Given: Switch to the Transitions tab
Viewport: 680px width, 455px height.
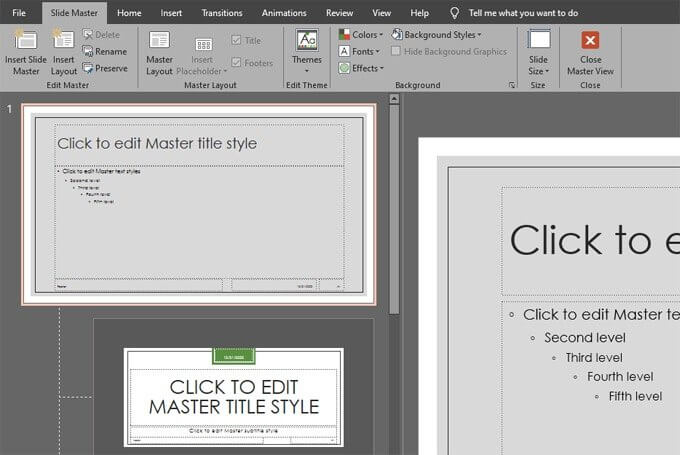Looking at the screenshot, I should pyautogui.click(x=221, y=13).
